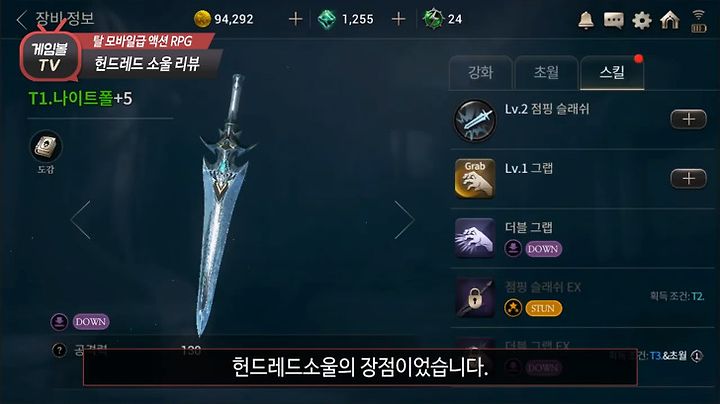
Task: Select the 스킬 tab
Action: click(612, 73)
